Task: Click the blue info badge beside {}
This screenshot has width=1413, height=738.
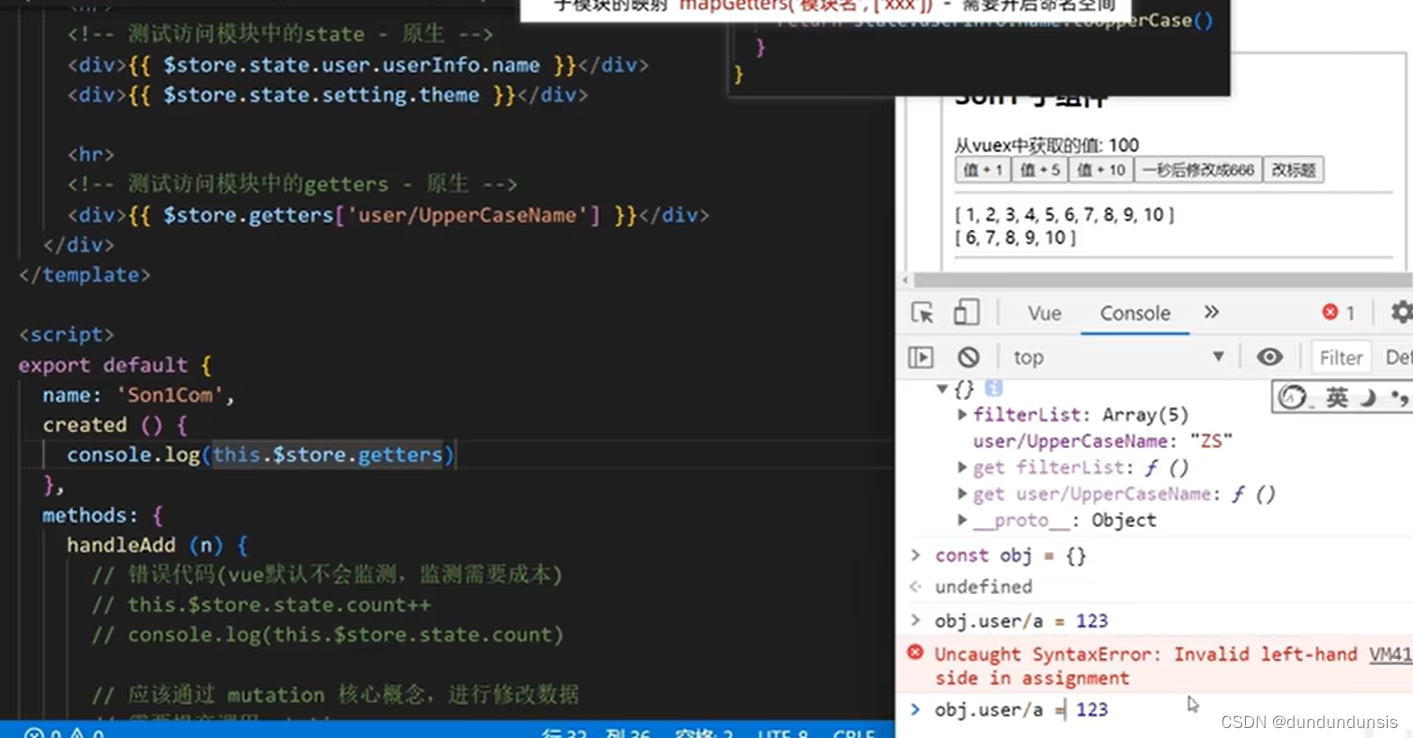Action: [x=993, y=388]
